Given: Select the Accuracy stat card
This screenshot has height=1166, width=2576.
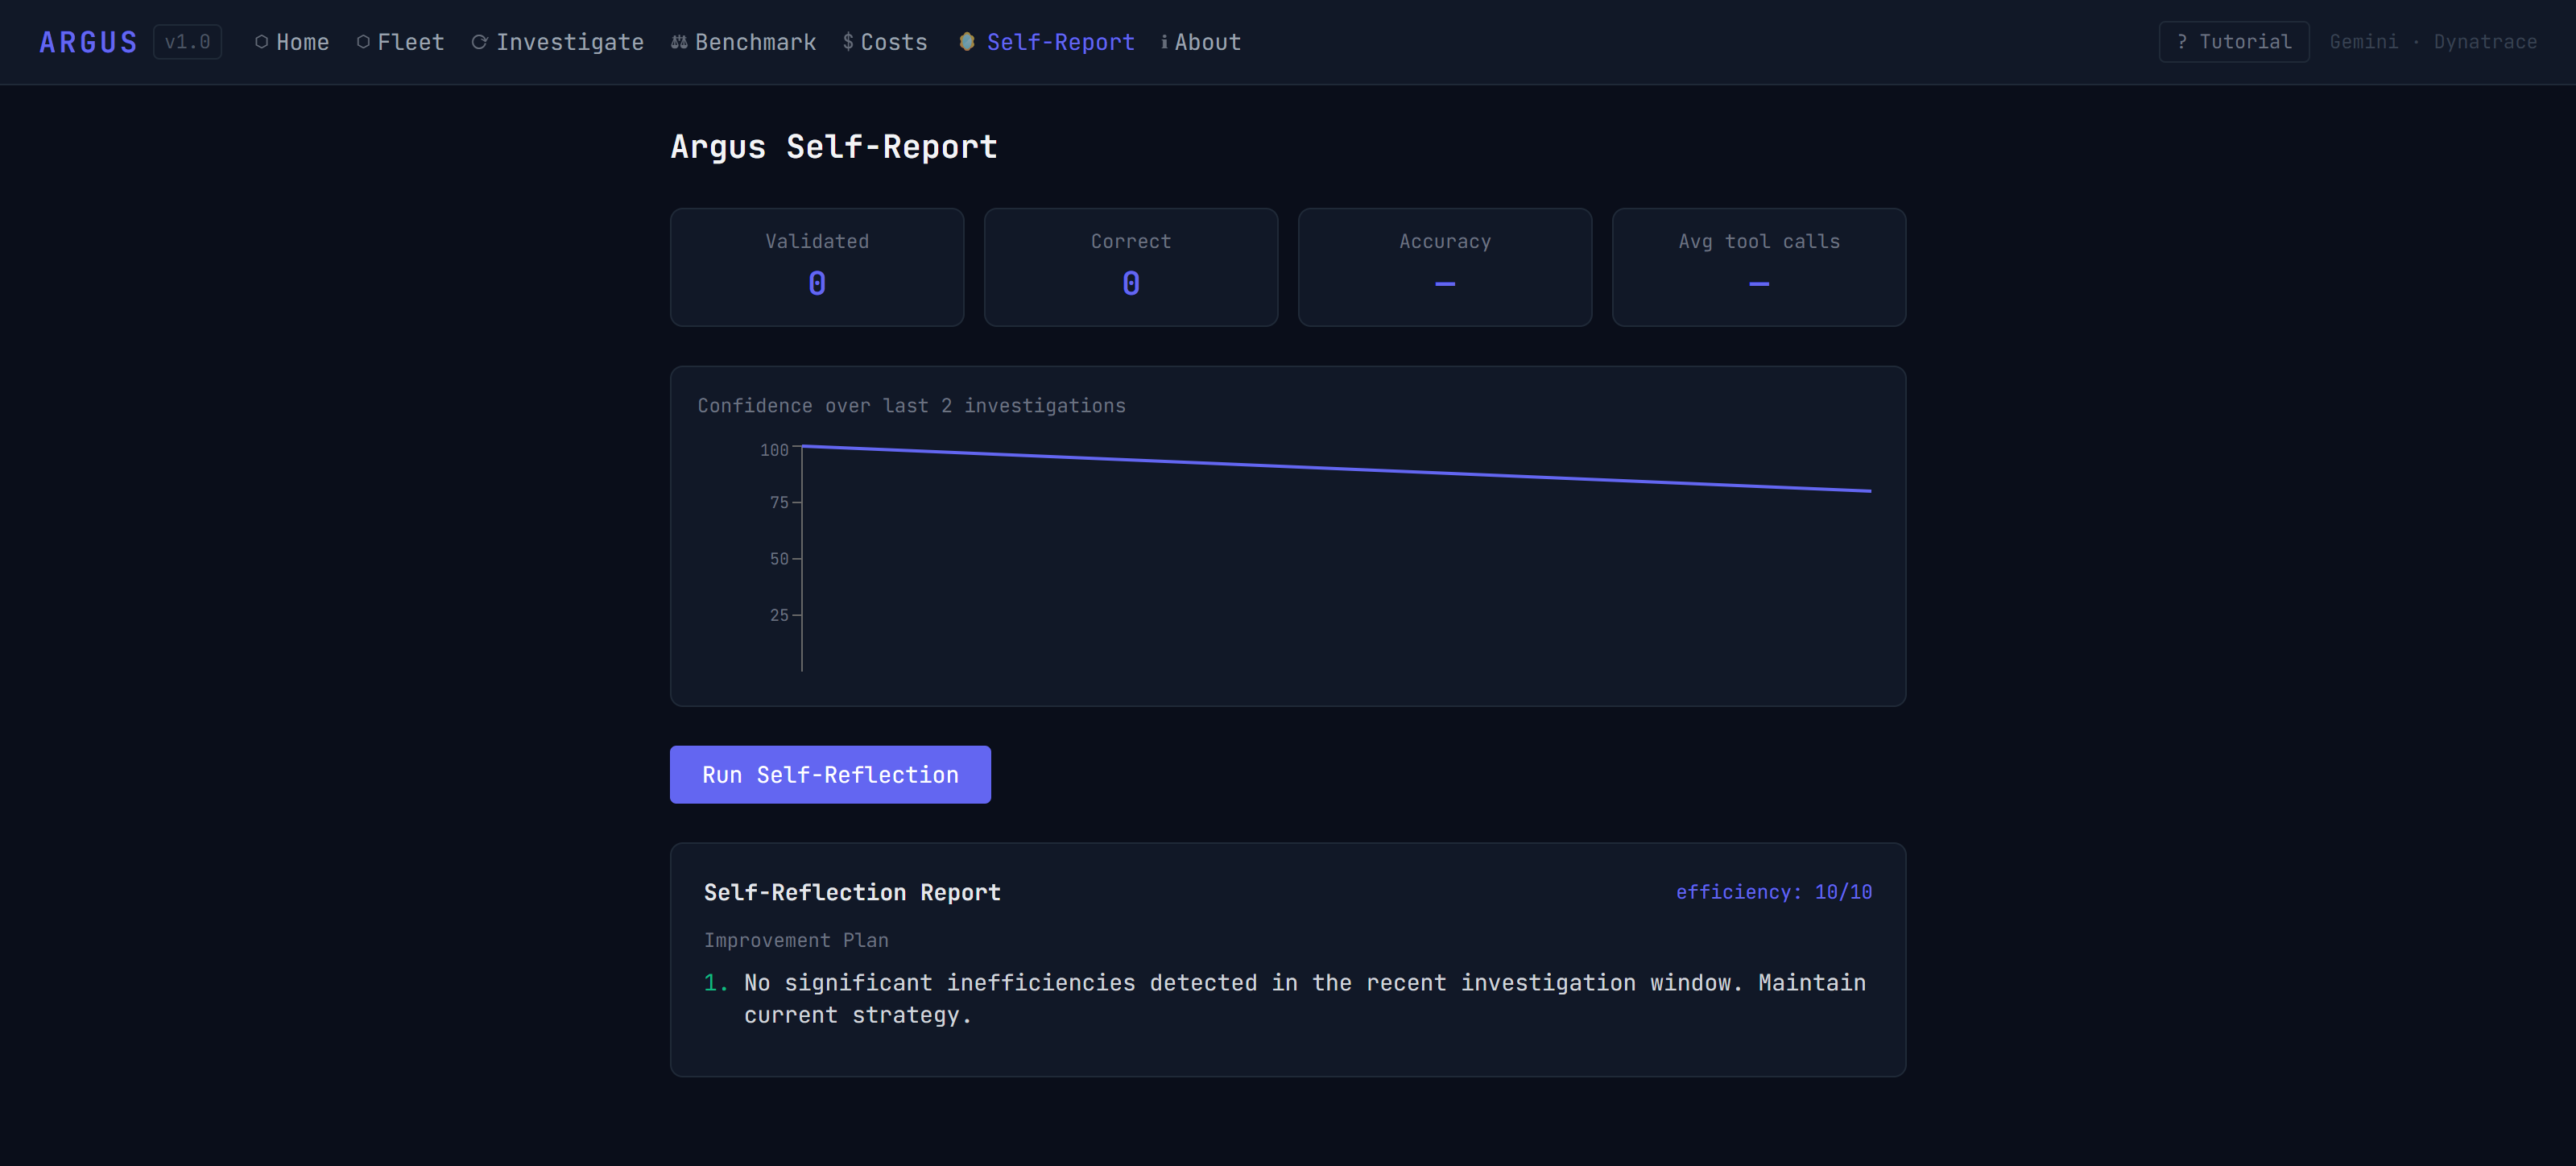Looking at the screenshot, I should [x=1444, y=267].
